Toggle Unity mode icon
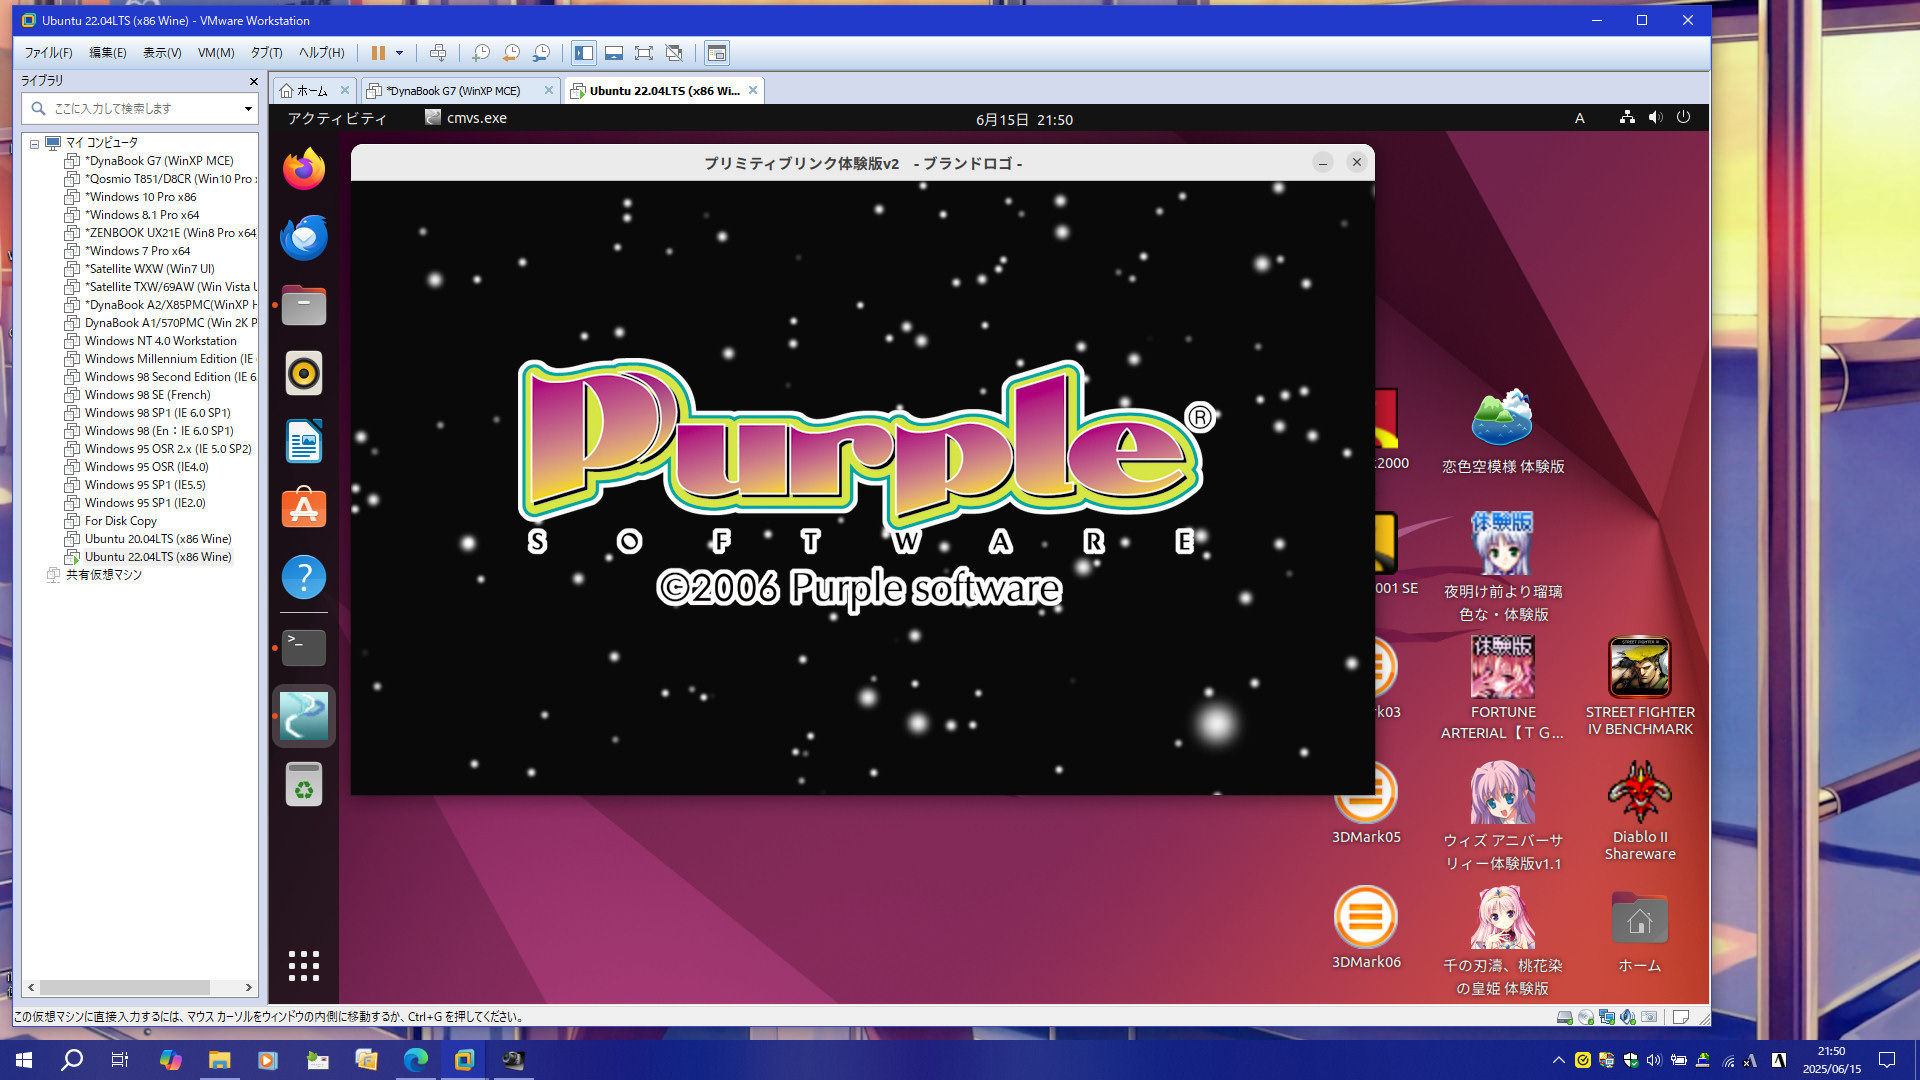Screen dimensions: 1920x1080 click(674, 53)
